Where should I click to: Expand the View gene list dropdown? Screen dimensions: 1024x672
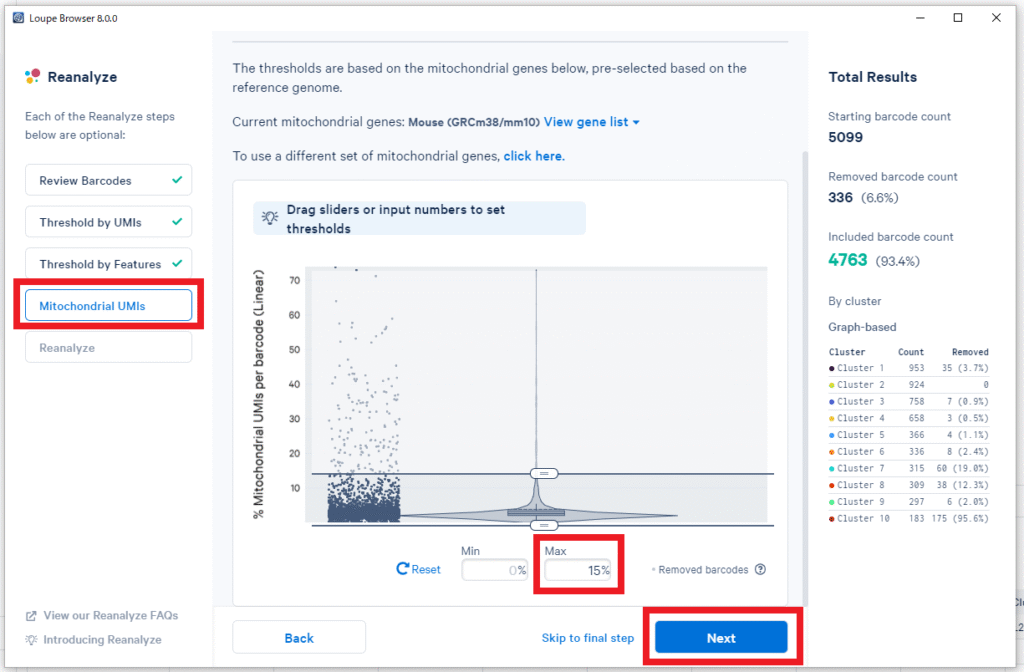[592, 122]
